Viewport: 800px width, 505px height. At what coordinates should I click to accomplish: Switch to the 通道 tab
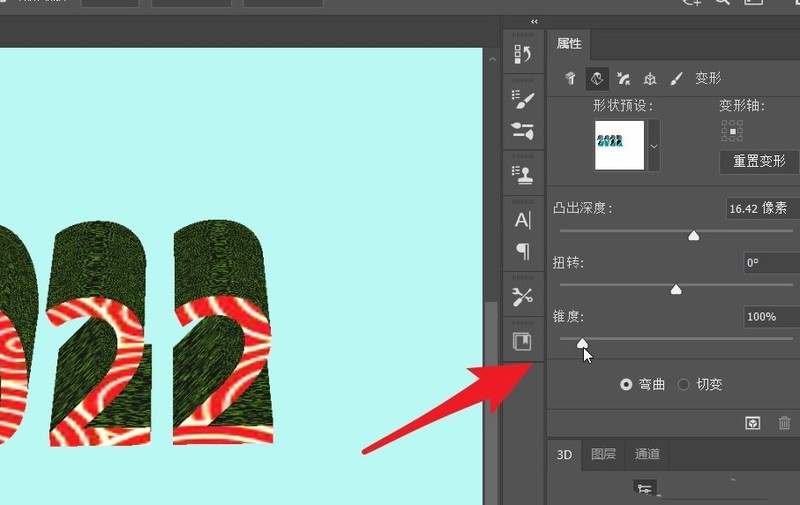point(647,454)
